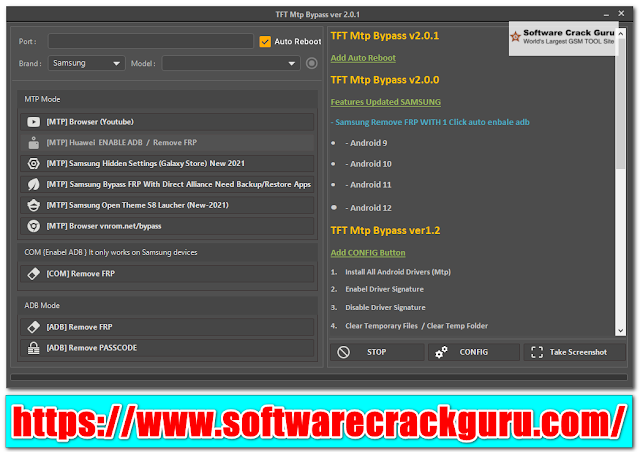This screenshot has height=452, width=640.
Task: Open Features Updated SAMSUNG link
Action: point(386,102)
